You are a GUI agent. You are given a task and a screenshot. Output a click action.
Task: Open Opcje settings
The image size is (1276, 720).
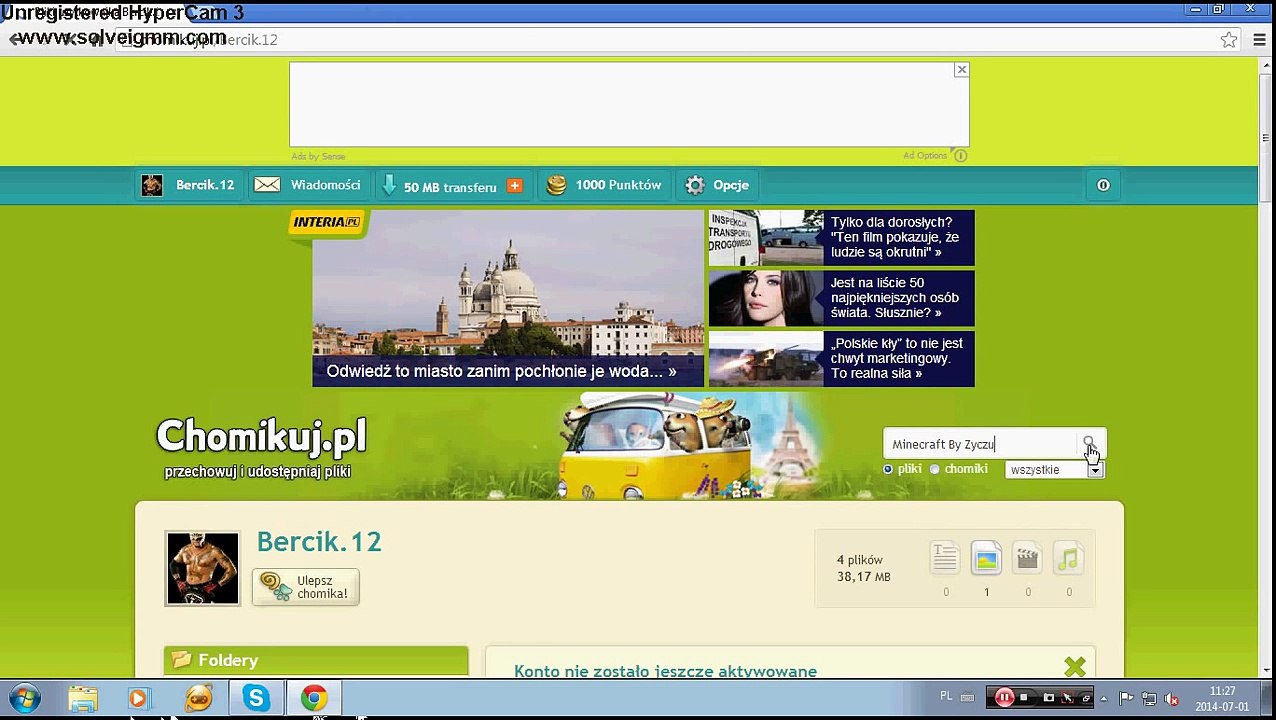tap(717, 185)
